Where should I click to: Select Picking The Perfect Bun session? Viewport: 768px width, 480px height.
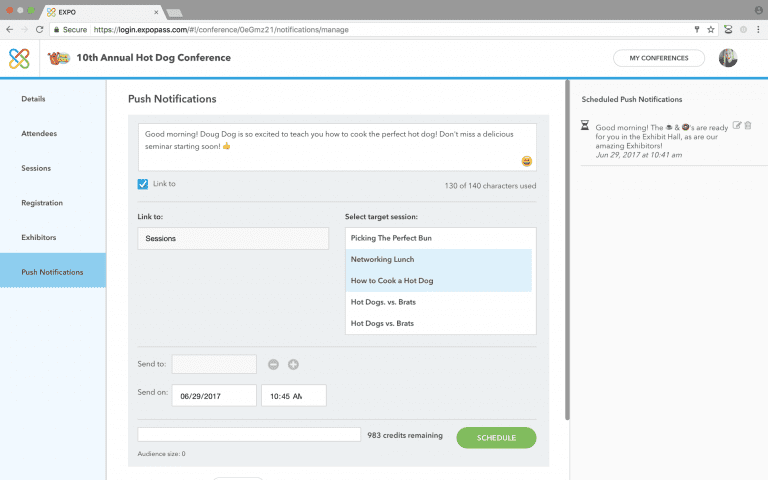click(x=440, y=239)
